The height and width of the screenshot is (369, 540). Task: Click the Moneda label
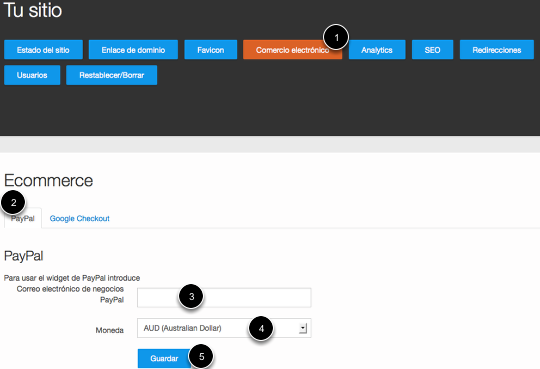pyautogui.click(x=110, y=330)
